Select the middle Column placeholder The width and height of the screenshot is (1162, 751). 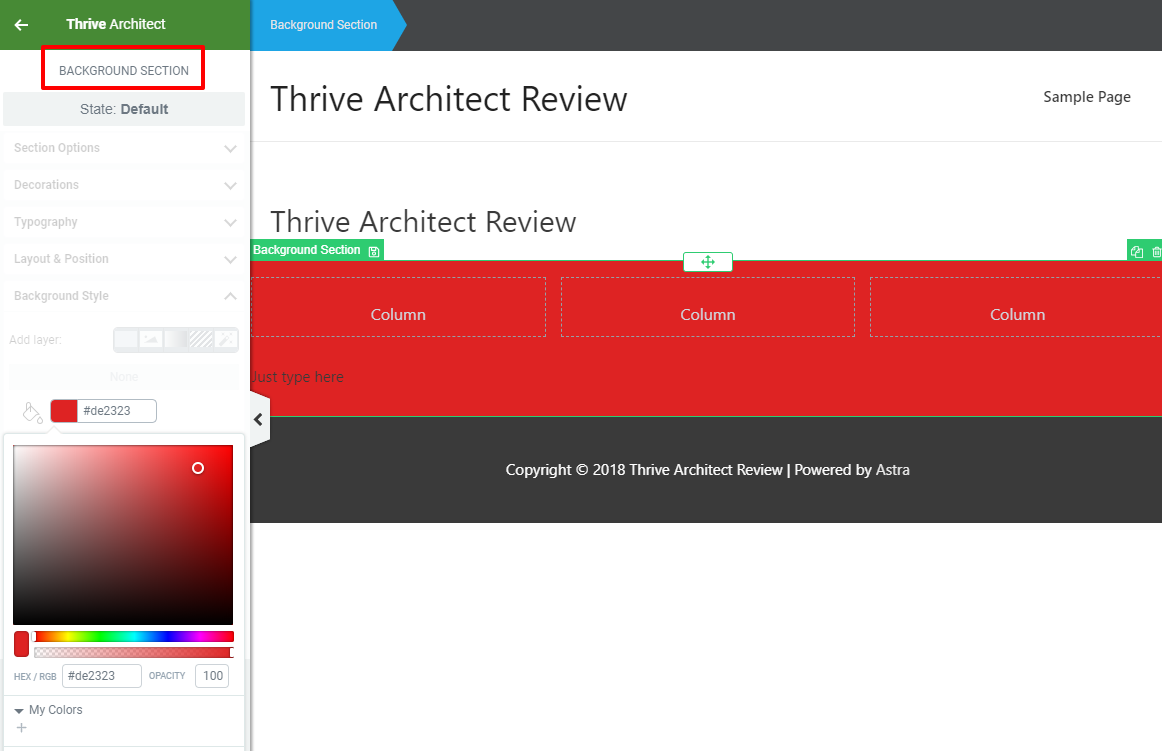tap(708, 307)
